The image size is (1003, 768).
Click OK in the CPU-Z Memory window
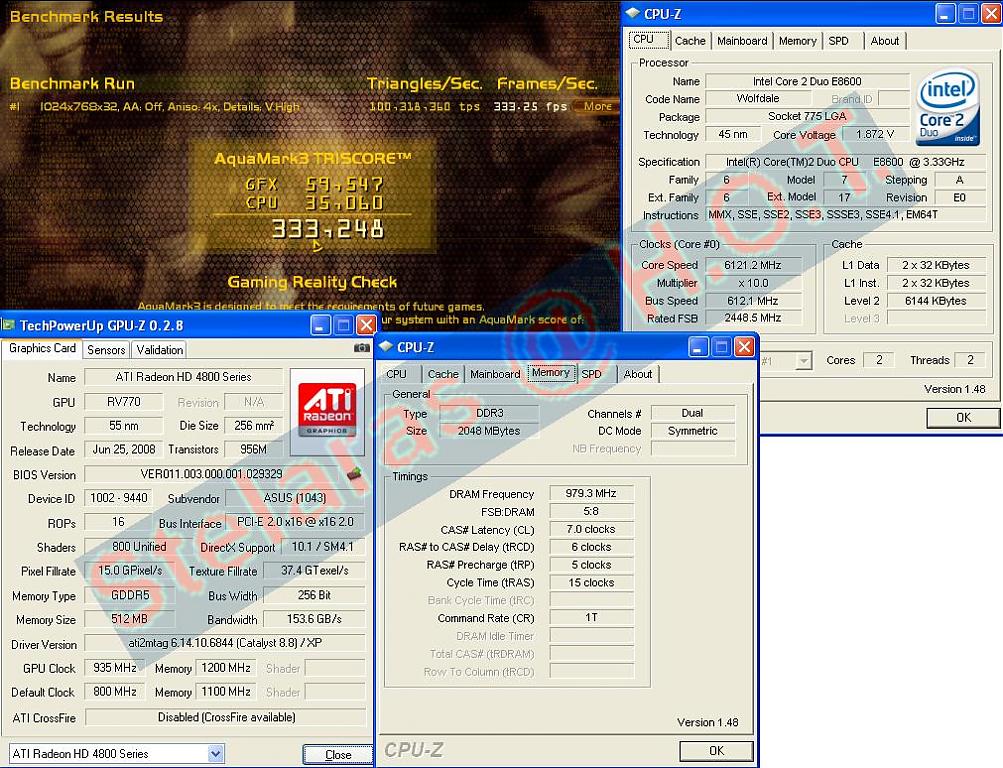[716, 751]
